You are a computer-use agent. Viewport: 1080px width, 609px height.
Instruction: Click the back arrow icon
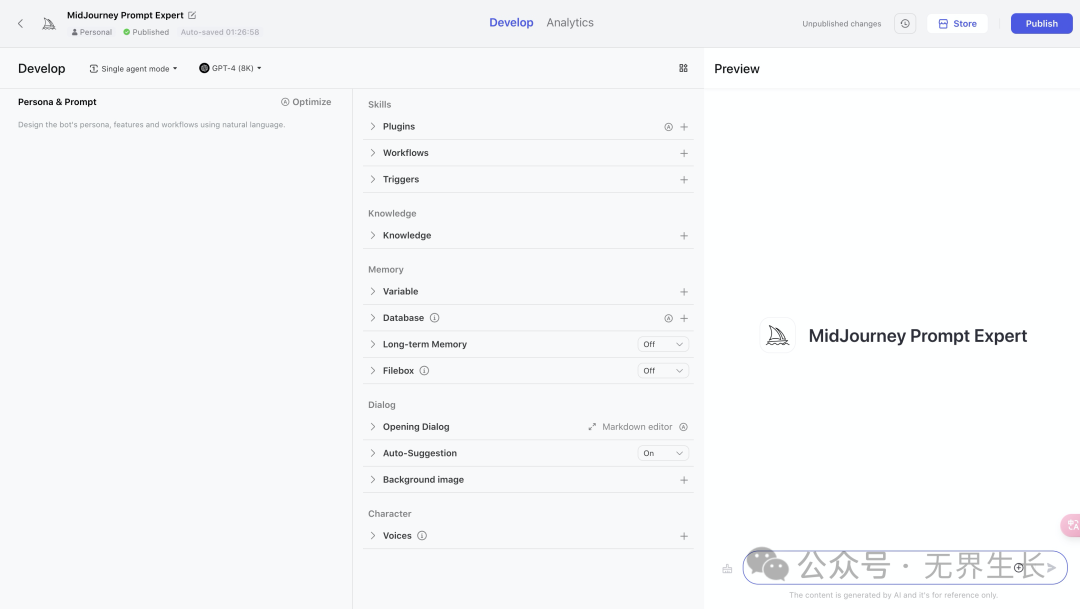click(x=20, y=23)
